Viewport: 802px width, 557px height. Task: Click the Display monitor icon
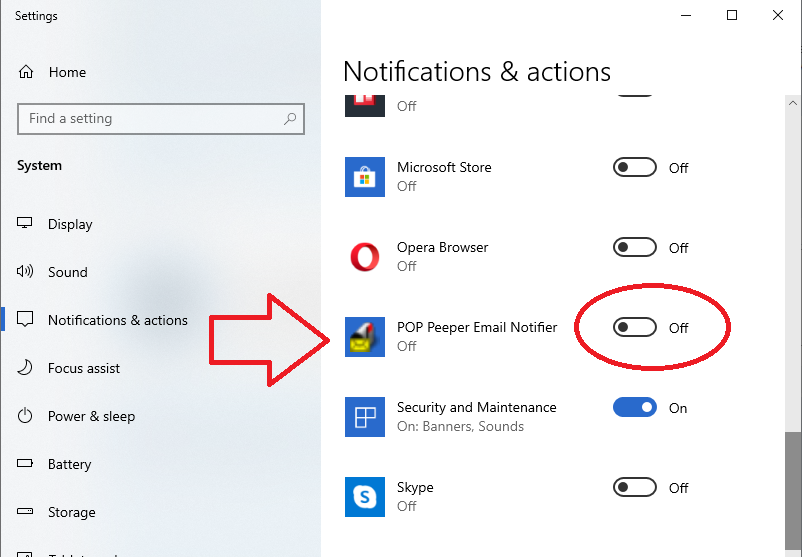(x=25, y=224)
